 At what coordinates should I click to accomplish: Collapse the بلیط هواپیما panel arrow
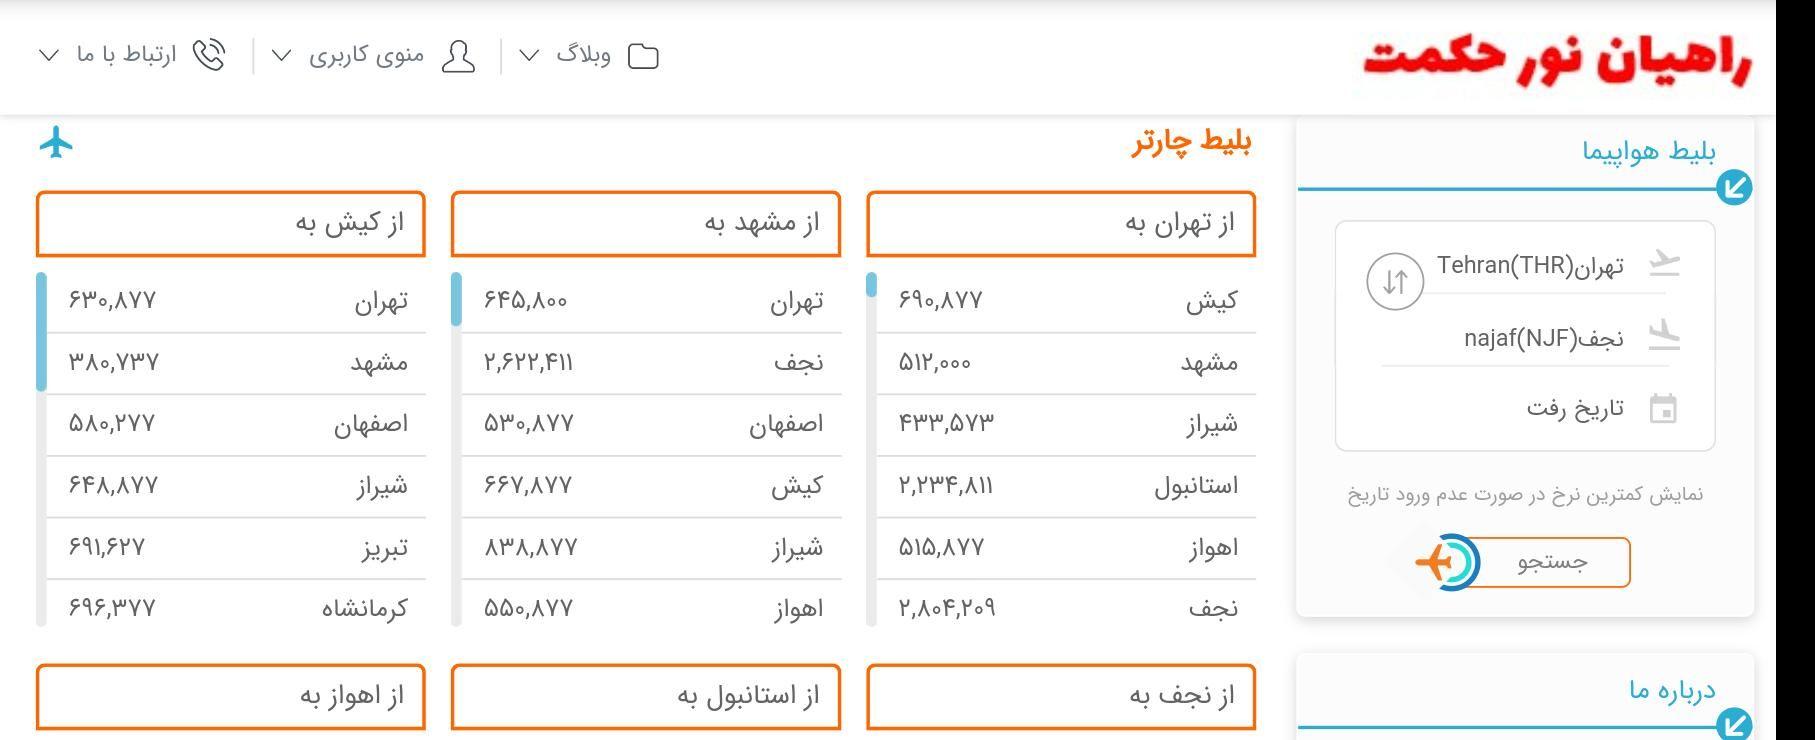pyautogui.click(x=1734, y=187)
